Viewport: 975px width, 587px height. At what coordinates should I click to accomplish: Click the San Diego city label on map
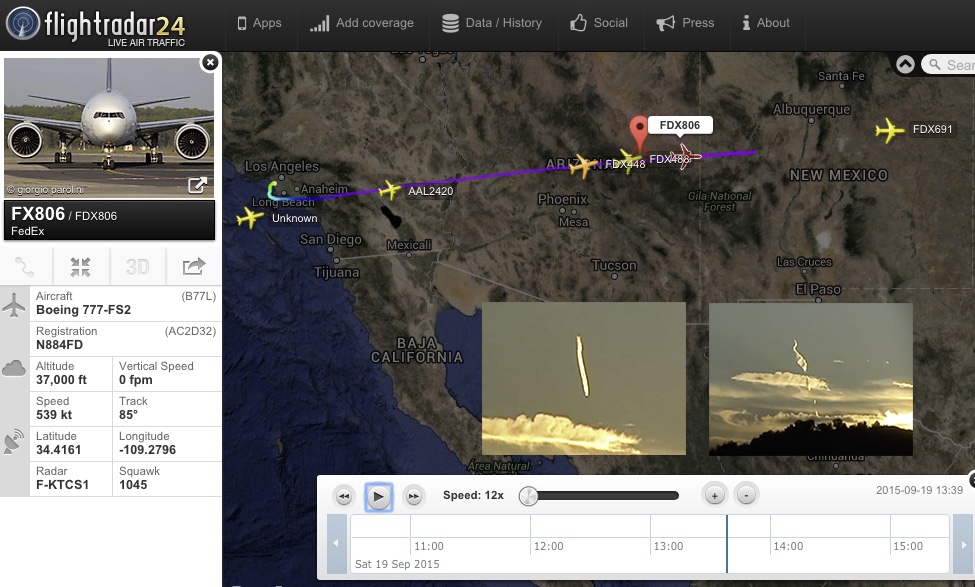click(330, 239)
